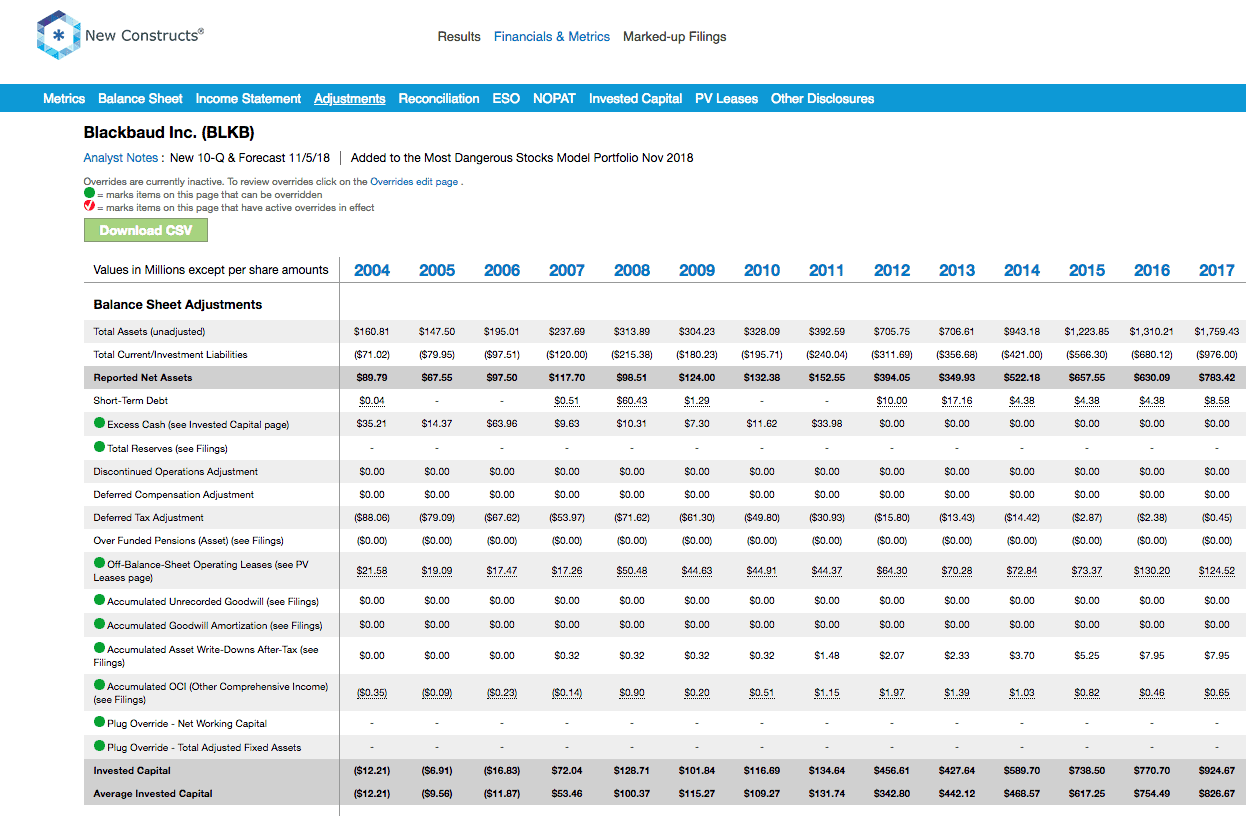Open Operating Leases value $130.20 for 2016
Image resolution: width=1246 pixels, height=816 pixels.
pyautogui.click(x=1152, y=571)
